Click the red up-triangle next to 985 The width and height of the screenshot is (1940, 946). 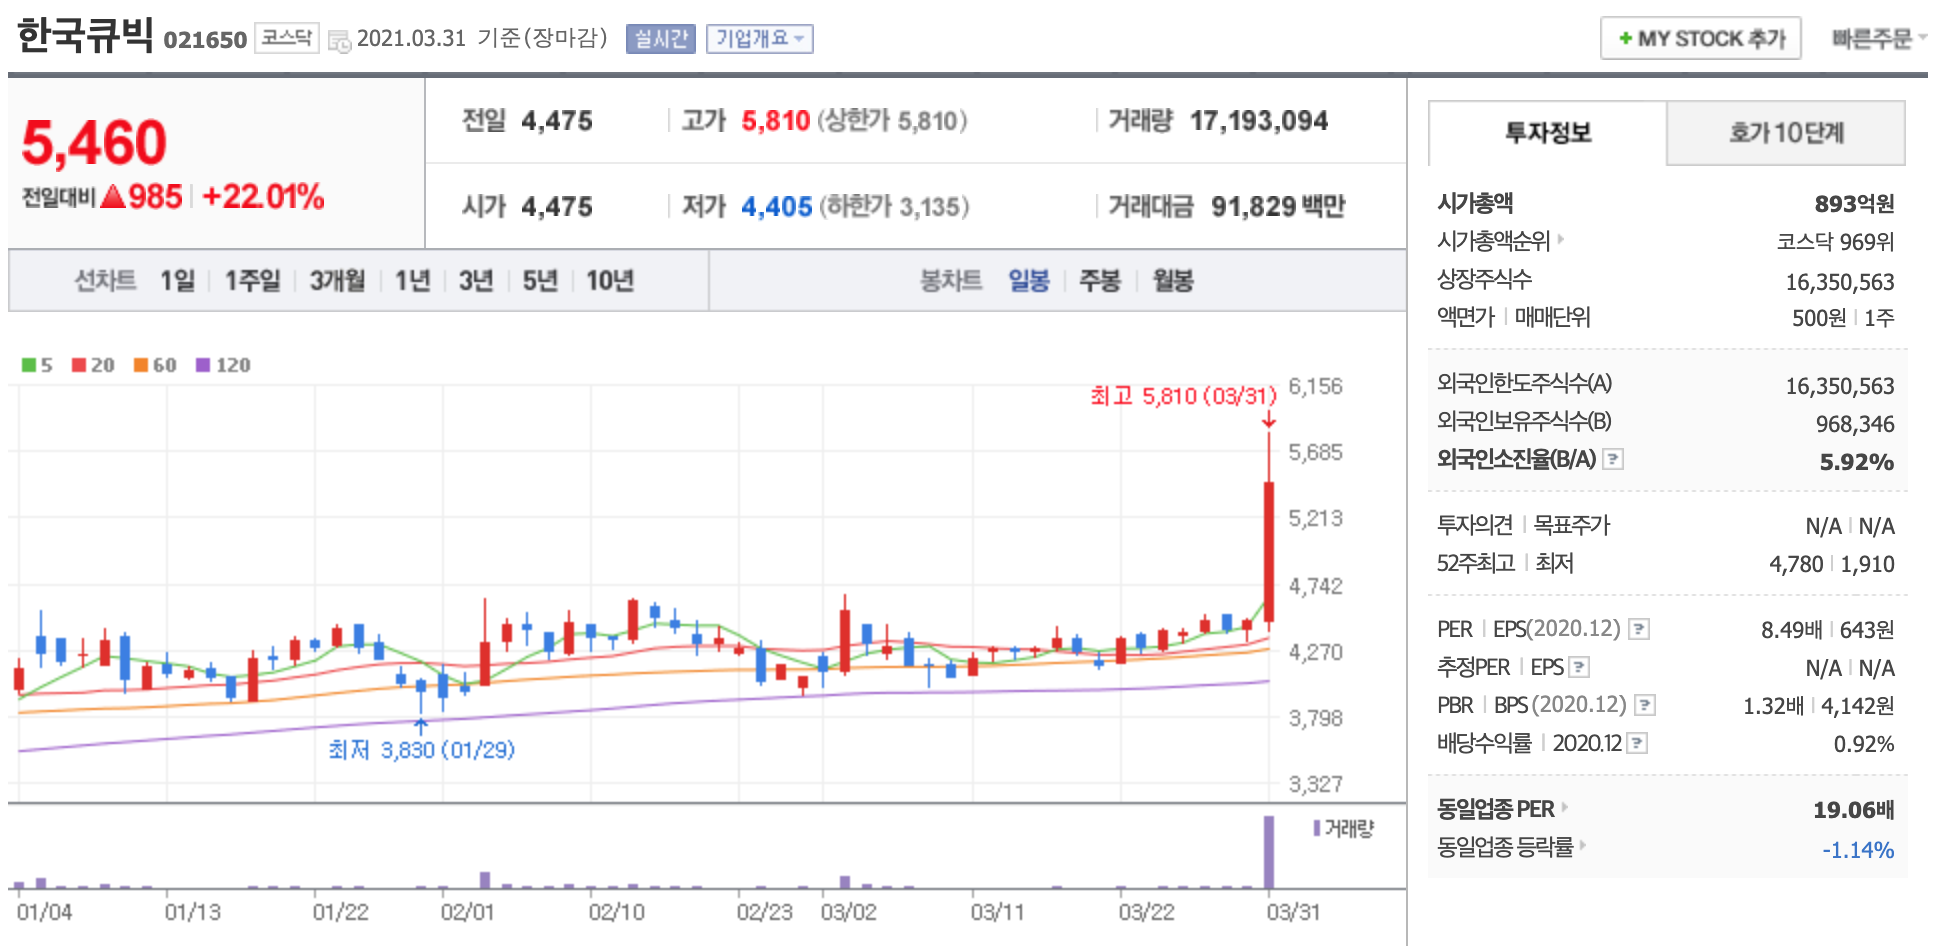(113, 196)
